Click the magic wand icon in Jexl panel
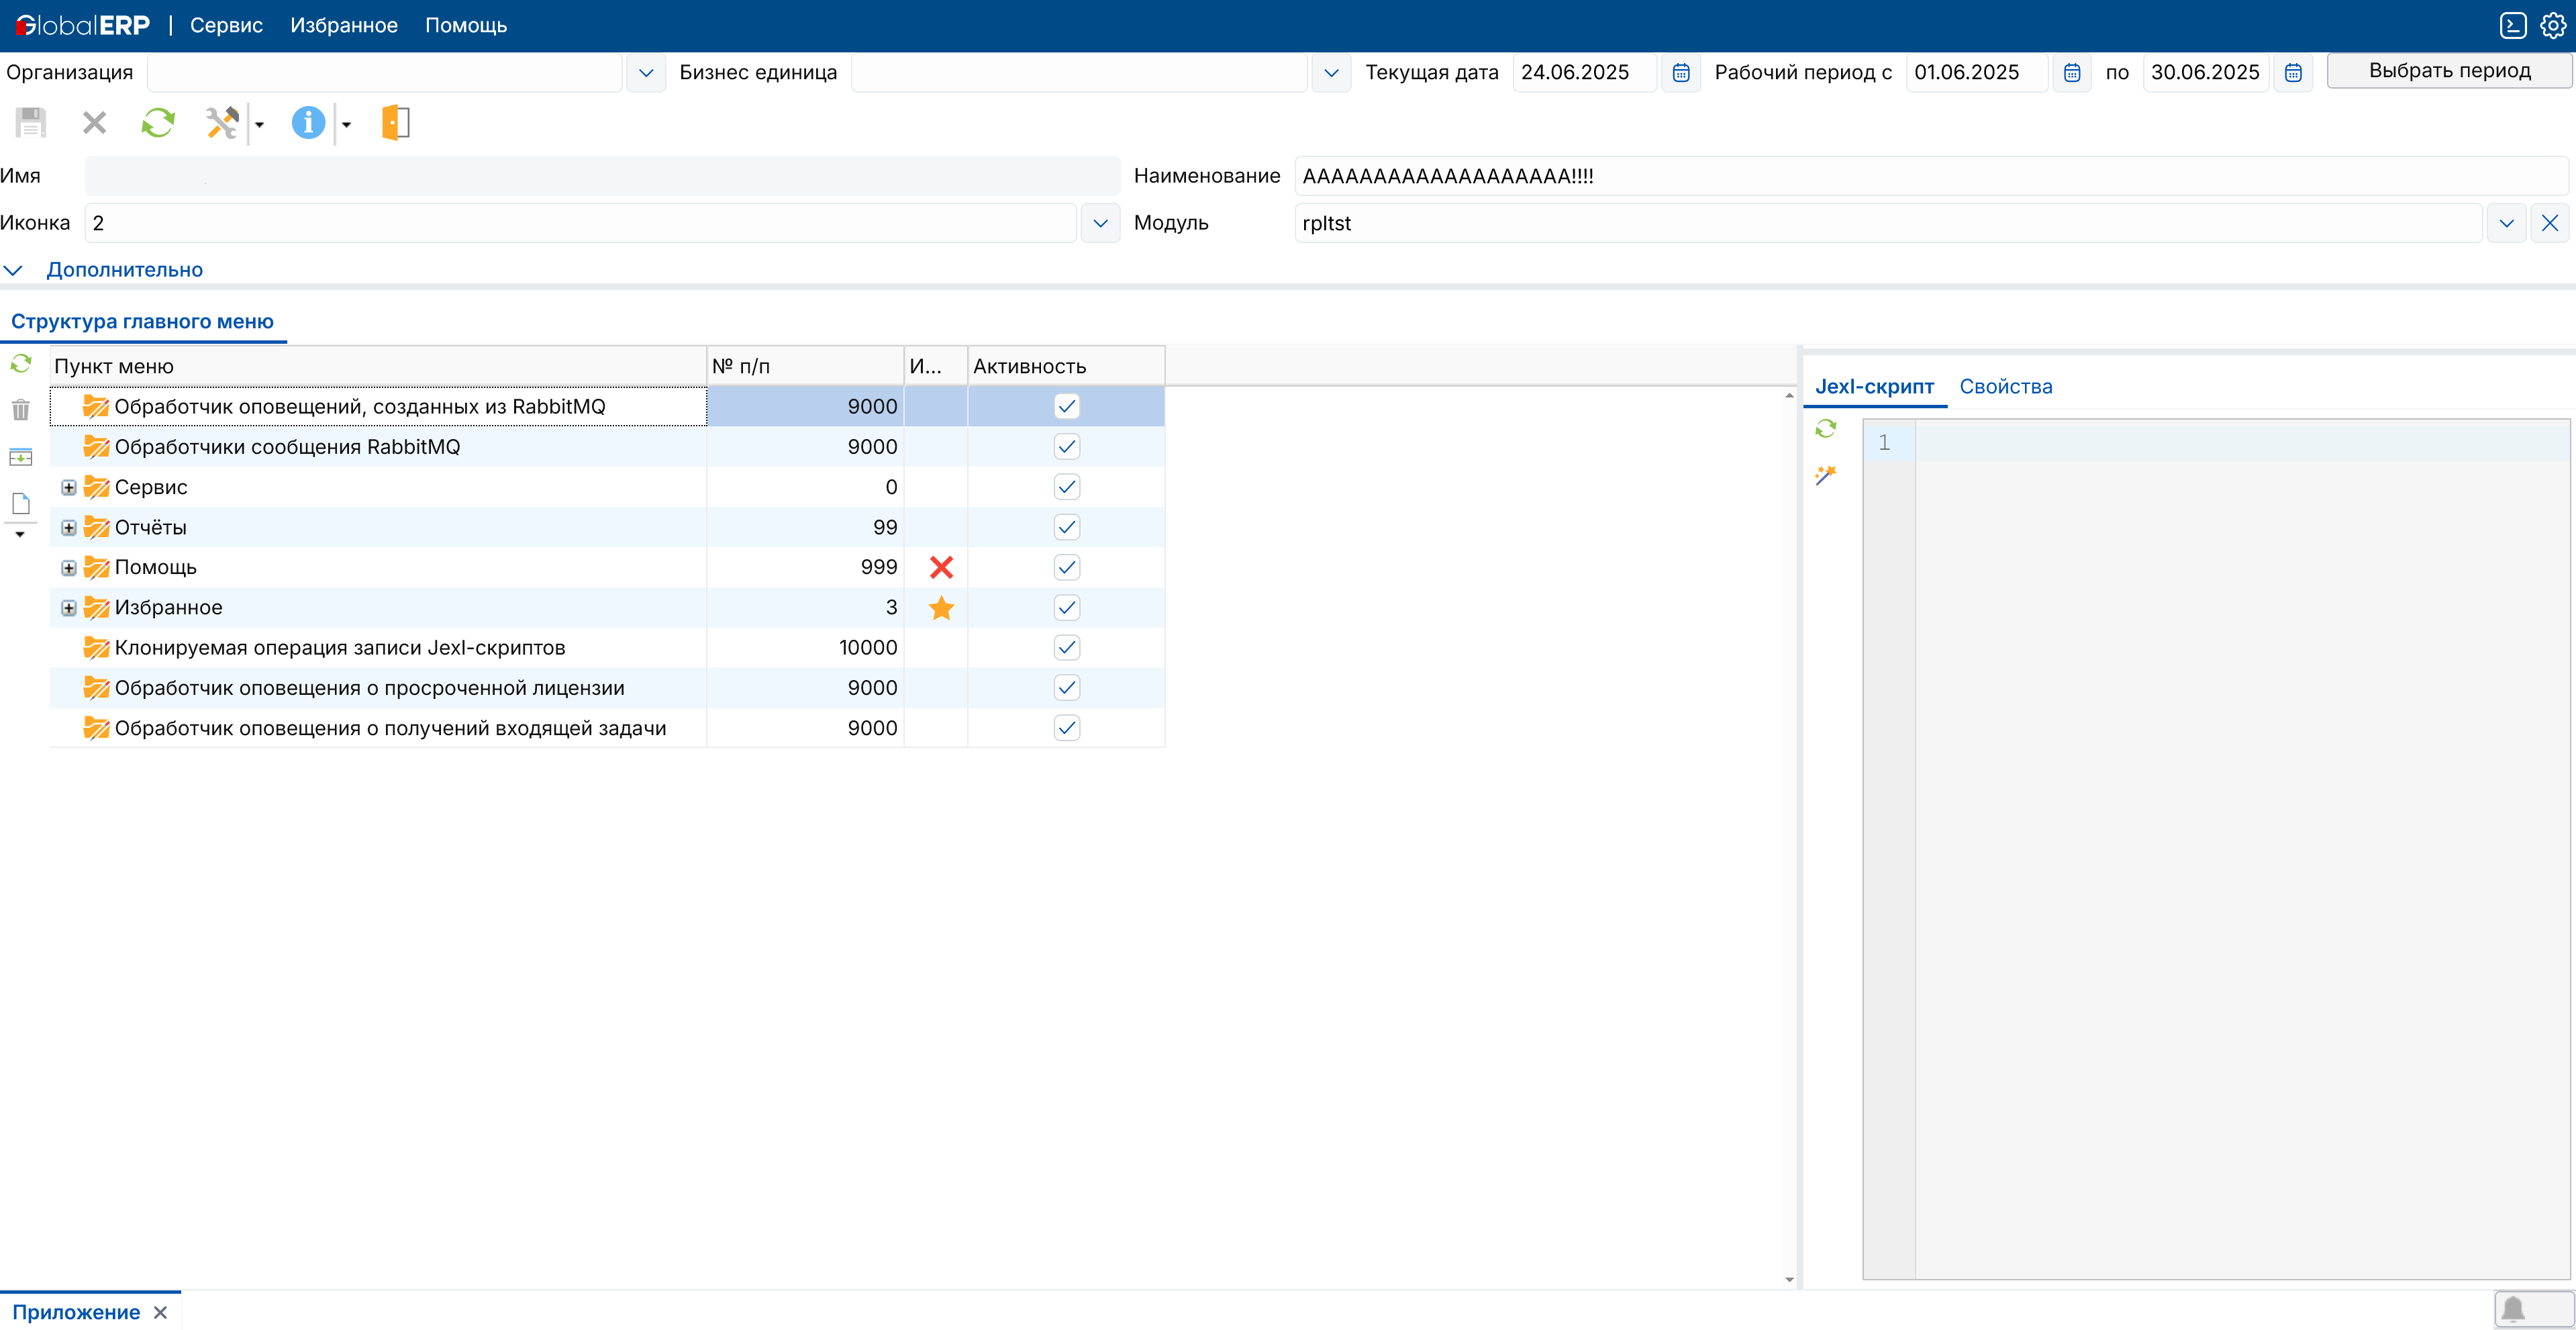 coord(1825,475)
